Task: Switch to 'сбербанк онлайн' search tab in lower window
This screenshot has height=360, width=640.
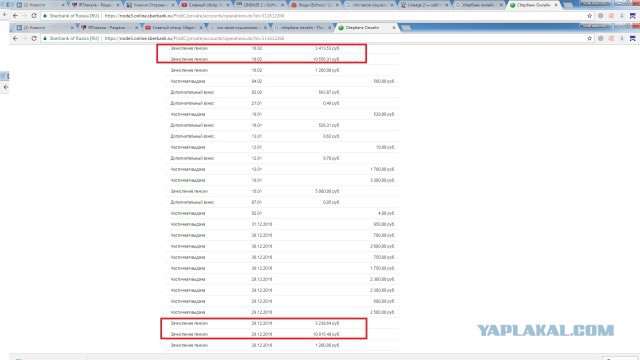Action: coord(302,27)
